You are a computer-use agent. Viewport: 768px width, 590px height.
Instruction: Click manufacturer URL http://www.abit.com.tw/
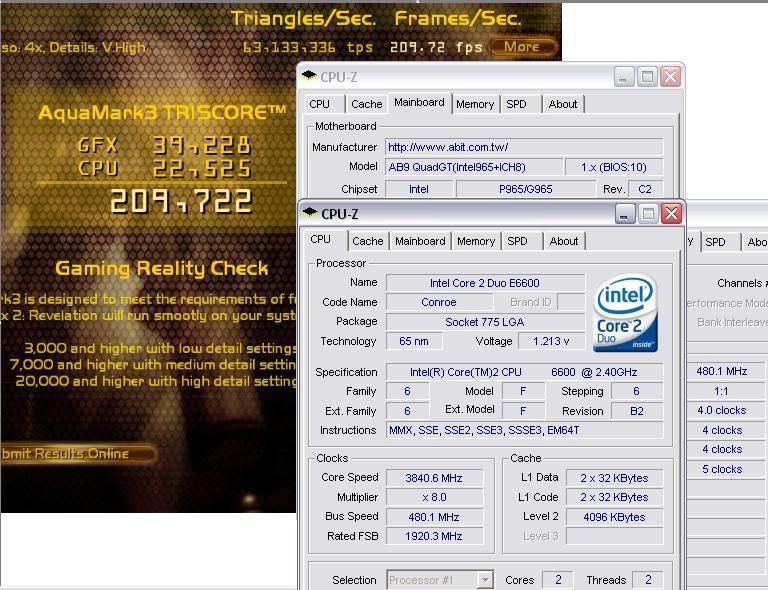[524, 147]
